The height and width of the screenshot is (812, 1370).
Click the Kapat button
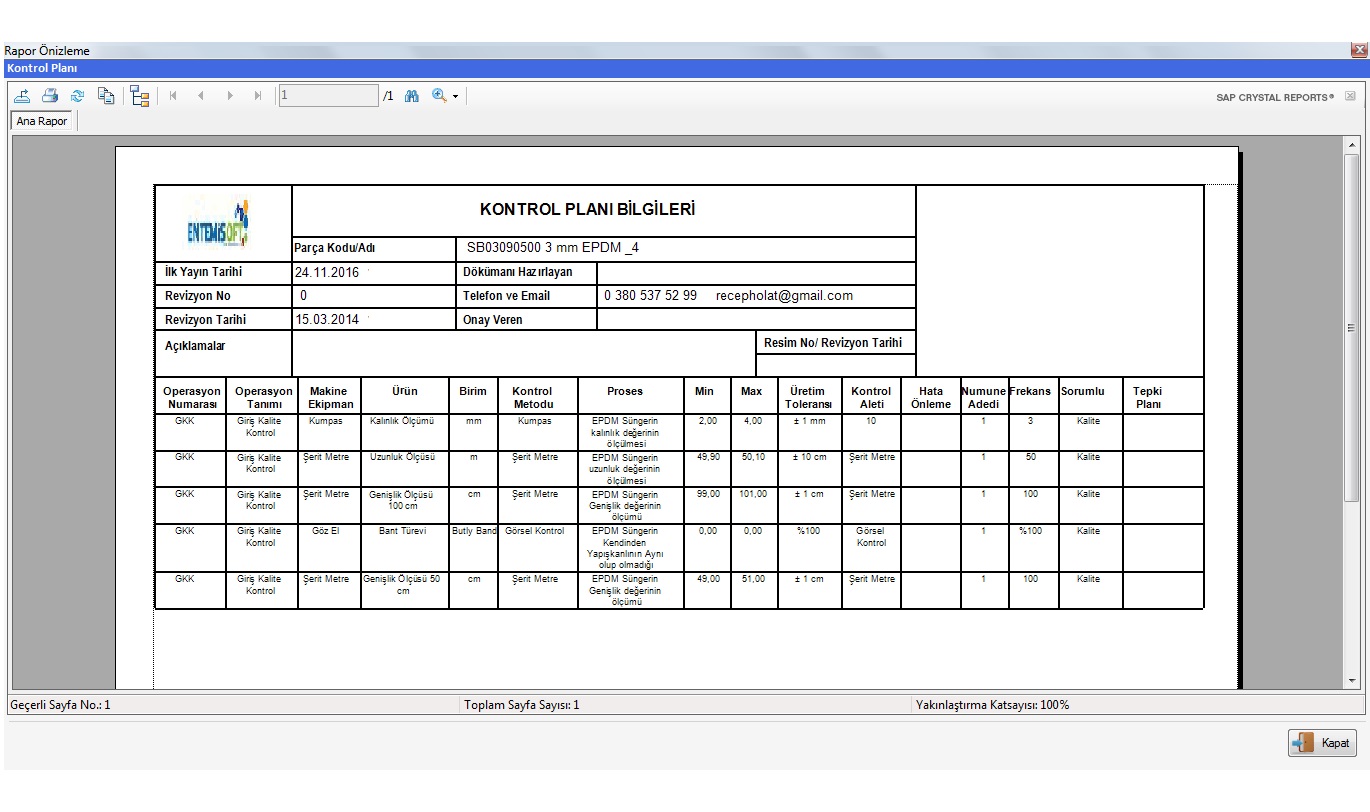1322,743
